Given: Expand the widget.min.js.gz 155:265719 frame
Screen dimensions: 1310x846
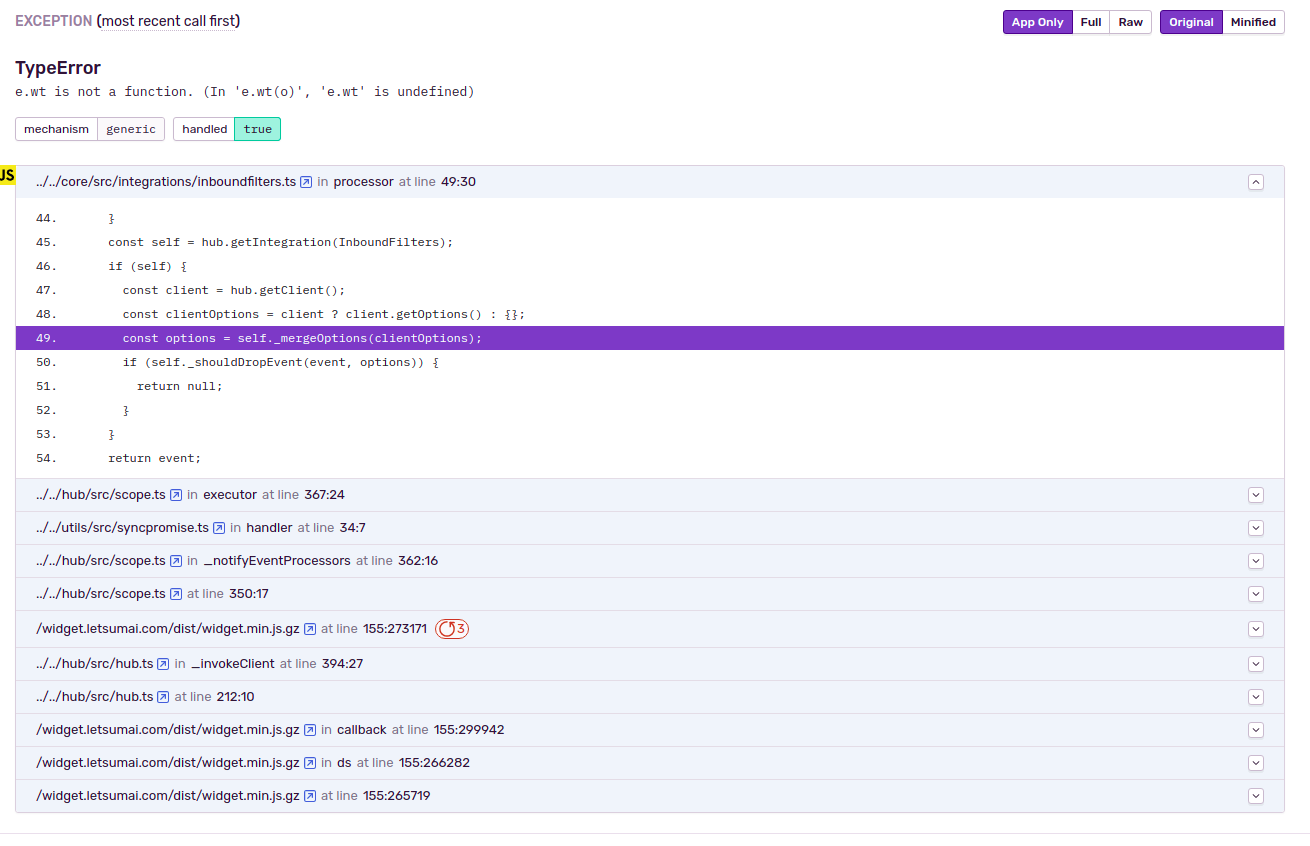Looking at the screenshot, I should [1256, 796].
